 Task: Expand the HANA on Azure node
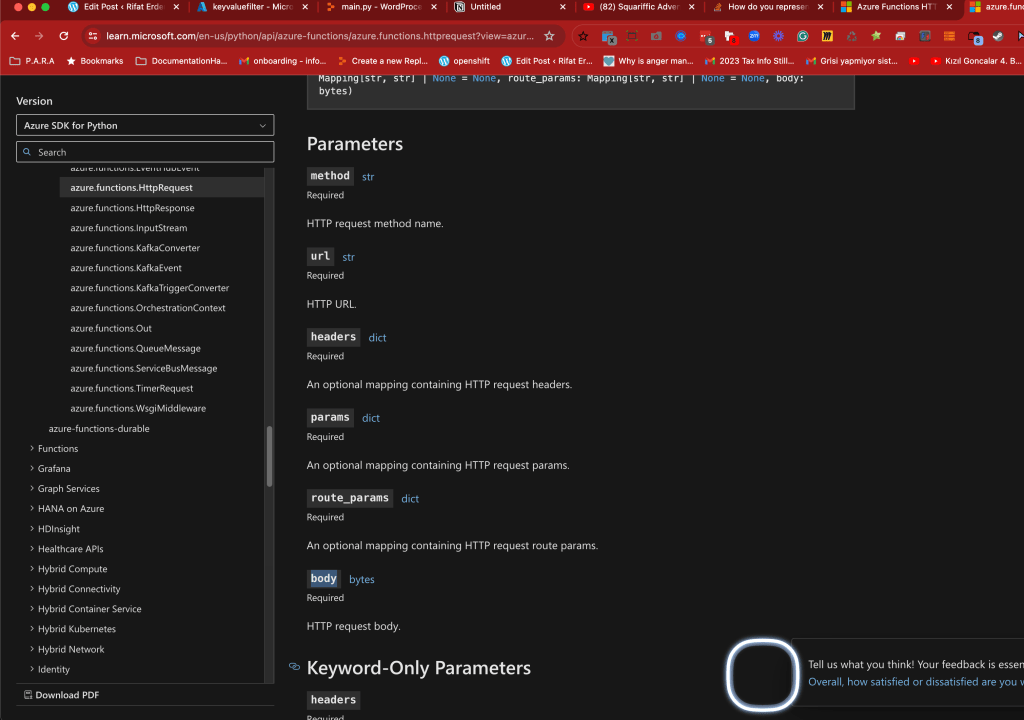pos(32,508)
